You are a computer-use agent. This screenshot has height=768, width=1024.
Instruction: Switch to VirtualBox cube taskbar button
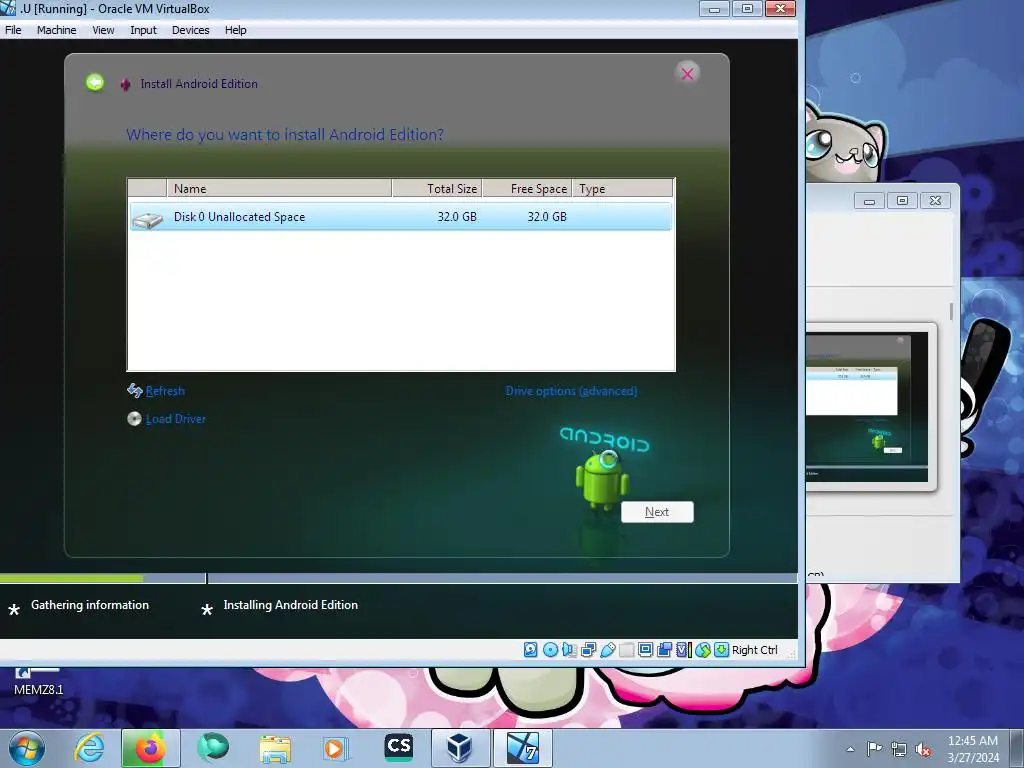(x=460, y=748)
